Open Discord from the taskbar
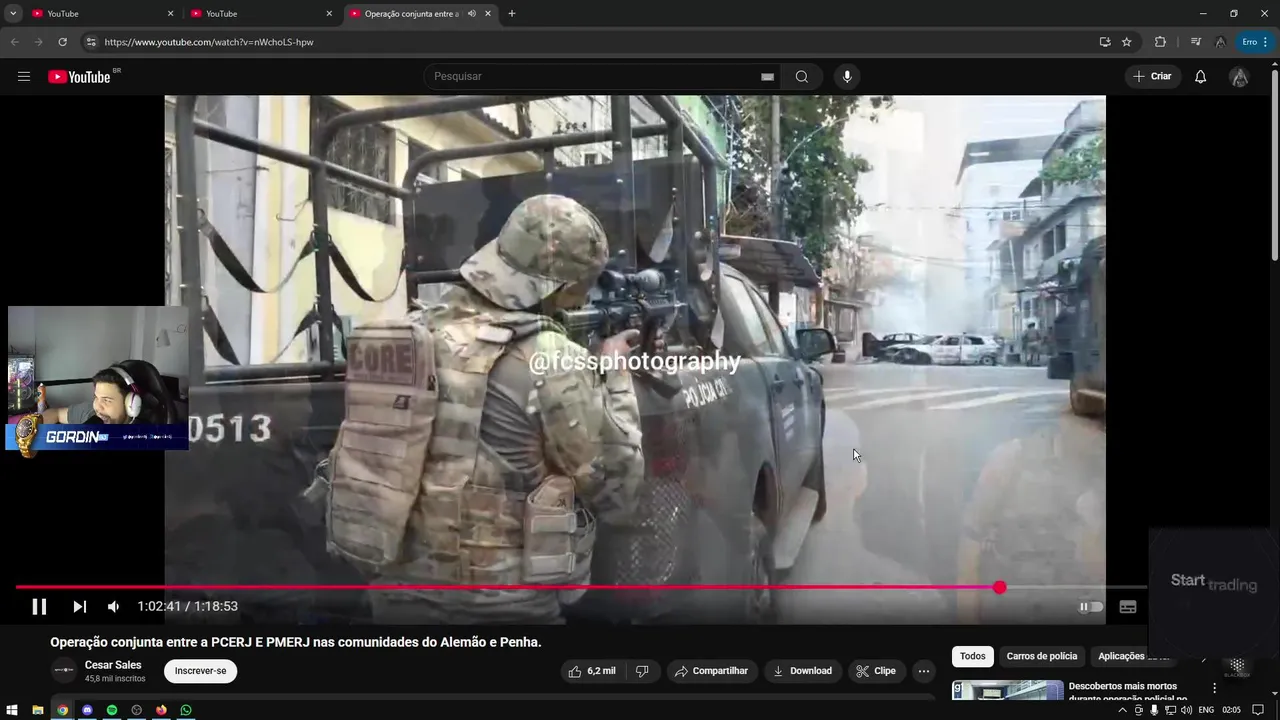1280x720 pixels. tap(87, 710)
